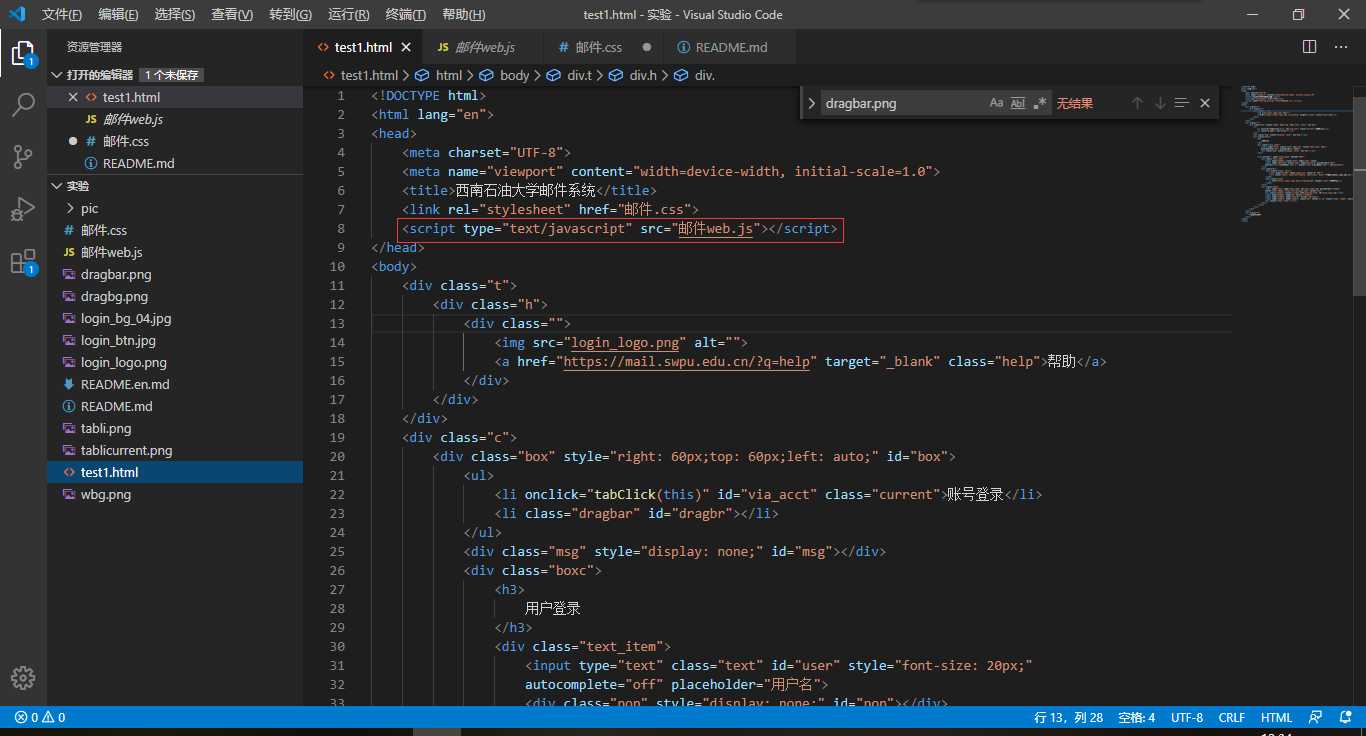Click the unsaved dot on 邮件.css tab

tap(647, 47)
